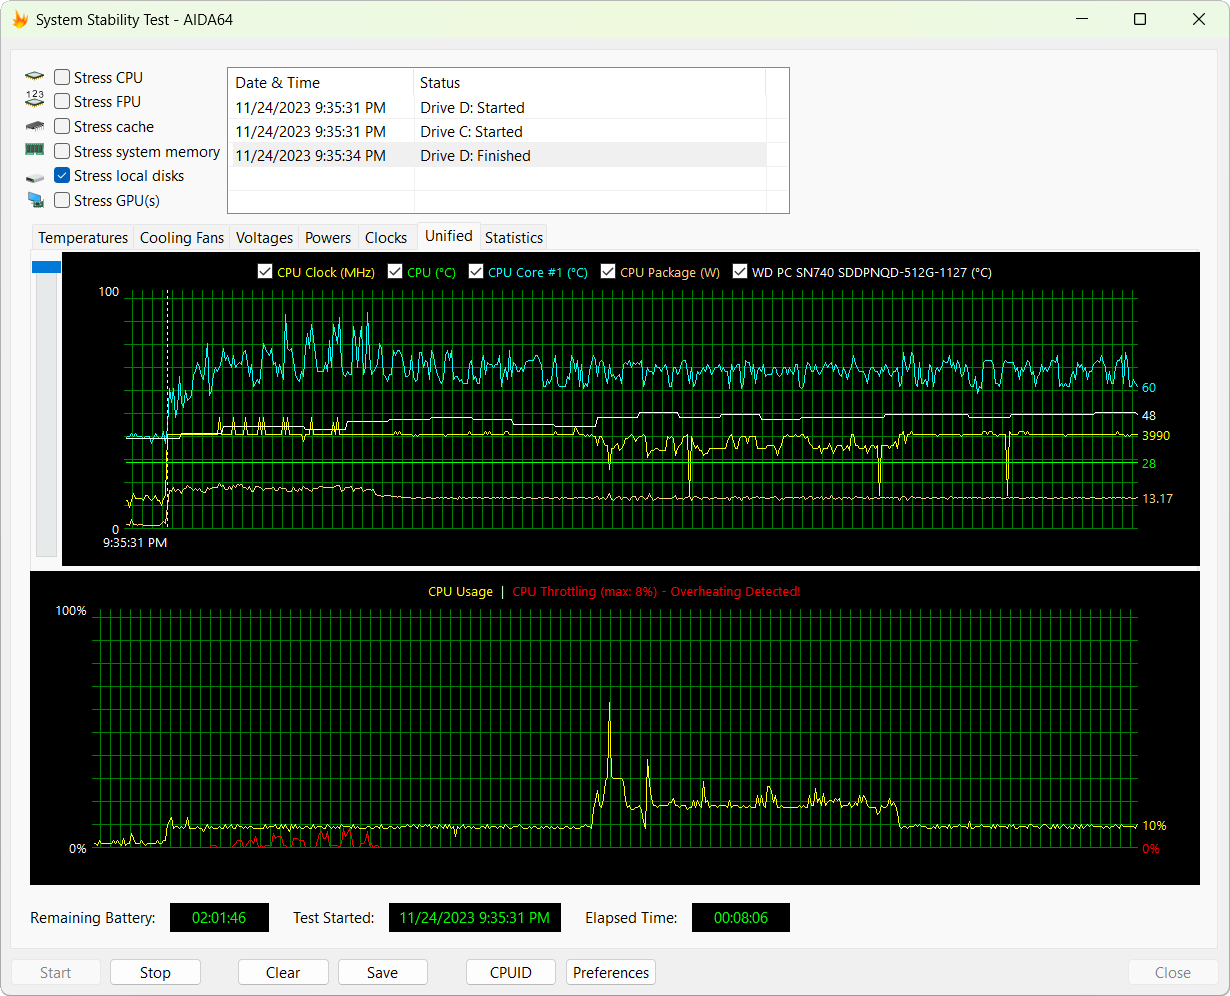Screen dimensions: 1230x996
Task: Open the CPUID window
Action: pos(510,972)
